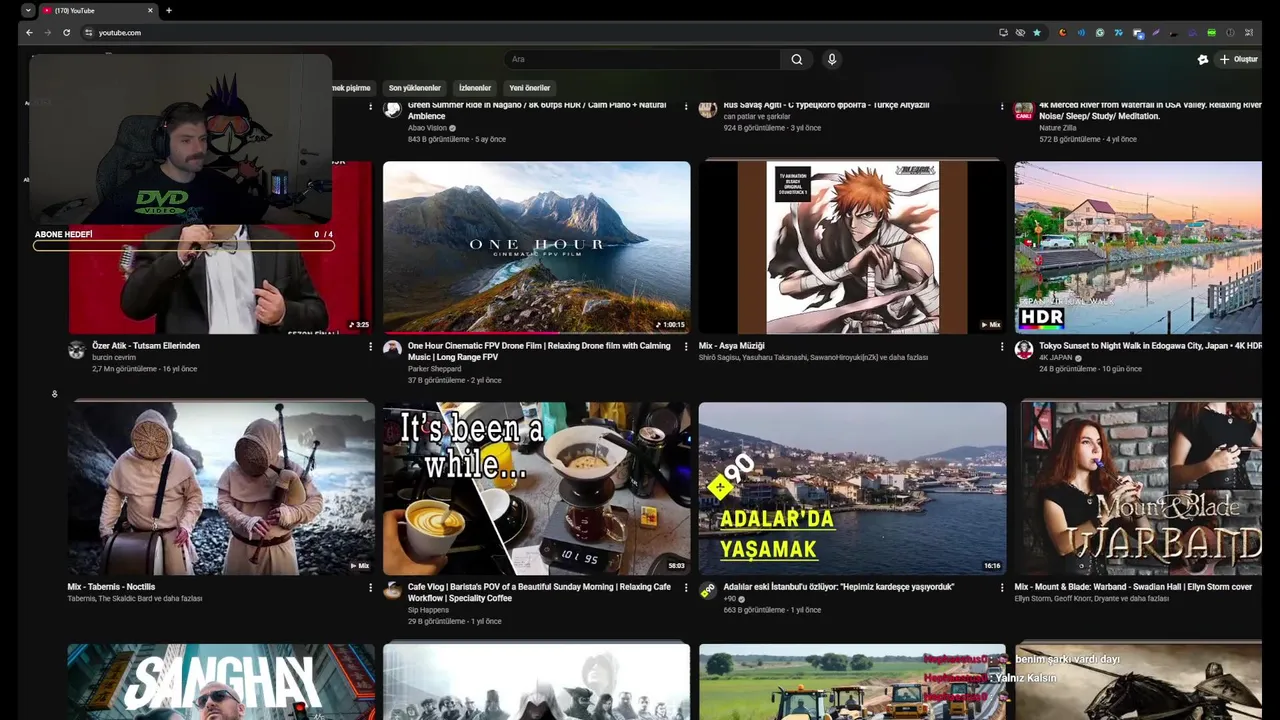1280x720 pixels.
Task: Open the Mix - Mount & Blade: Warband title
Action: (x=1133, y=587)
